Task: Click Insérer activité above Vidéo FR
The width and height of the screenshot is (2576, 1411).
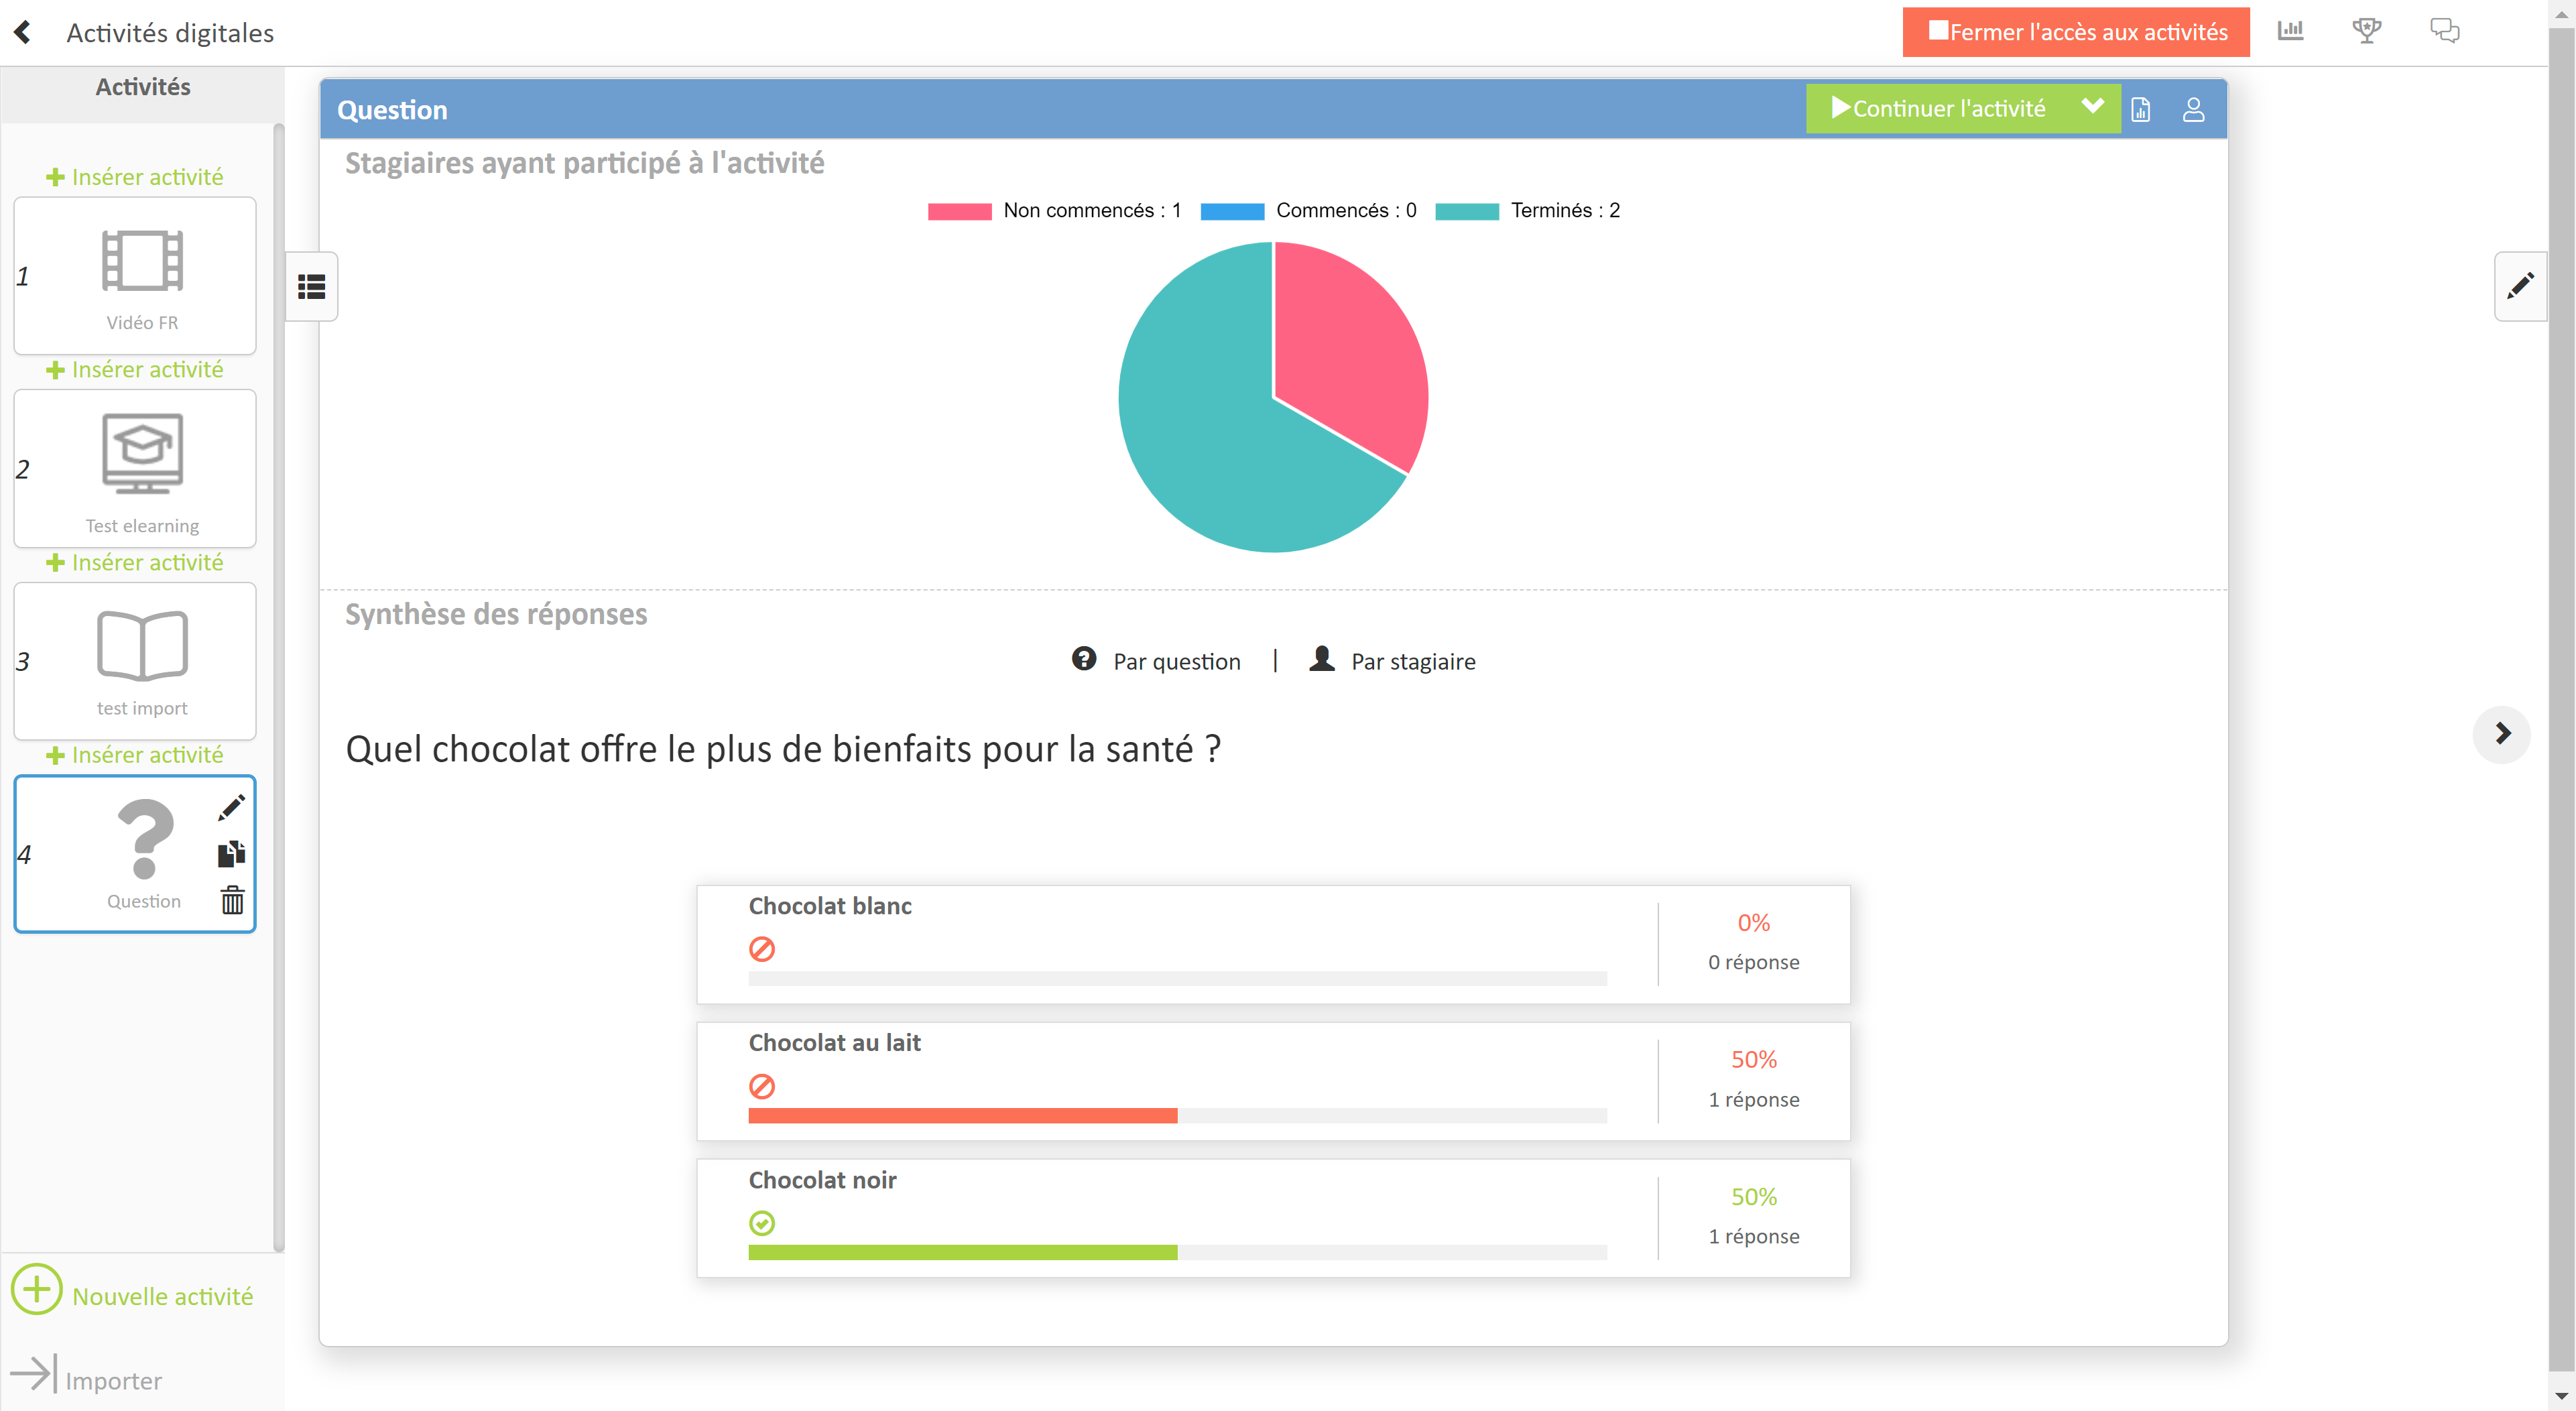Action: point(135,177)
